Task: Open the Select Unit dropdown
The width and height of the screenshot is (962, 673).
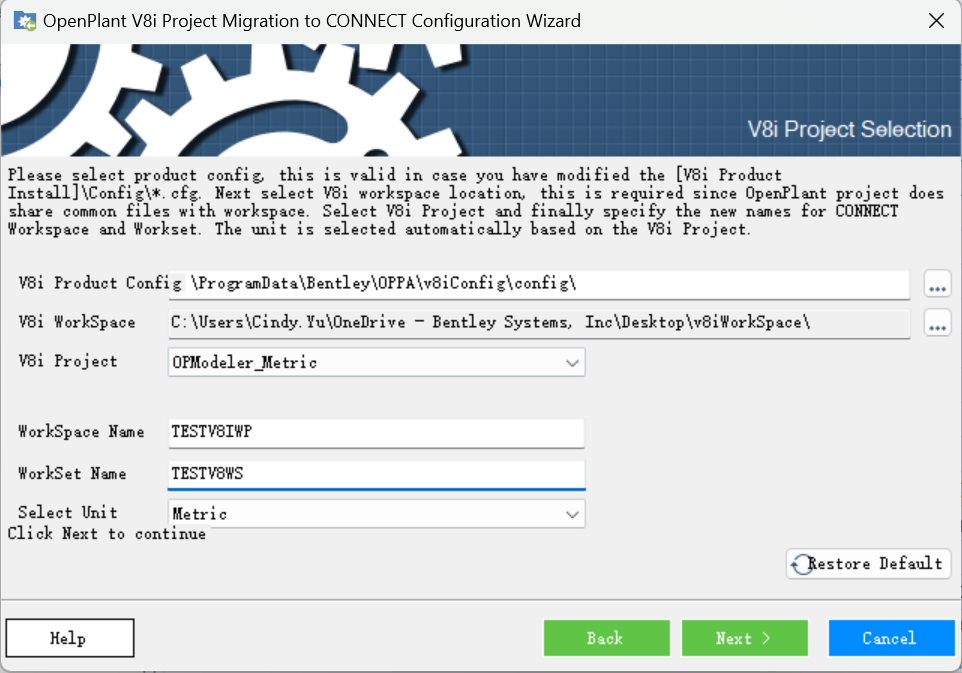Action: pyautogui.click(x=376, y=514)
